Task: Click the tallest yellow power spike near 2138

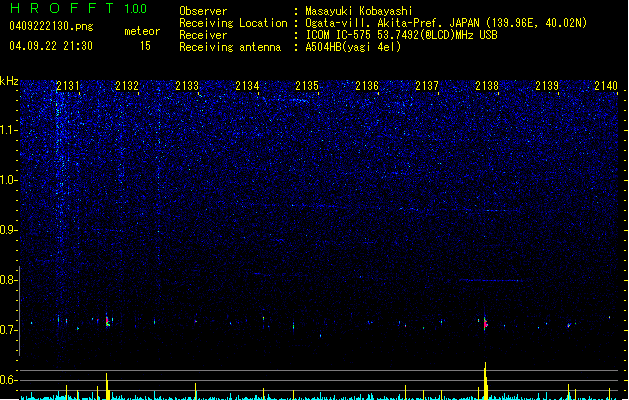Action: [x=485, y=381]
